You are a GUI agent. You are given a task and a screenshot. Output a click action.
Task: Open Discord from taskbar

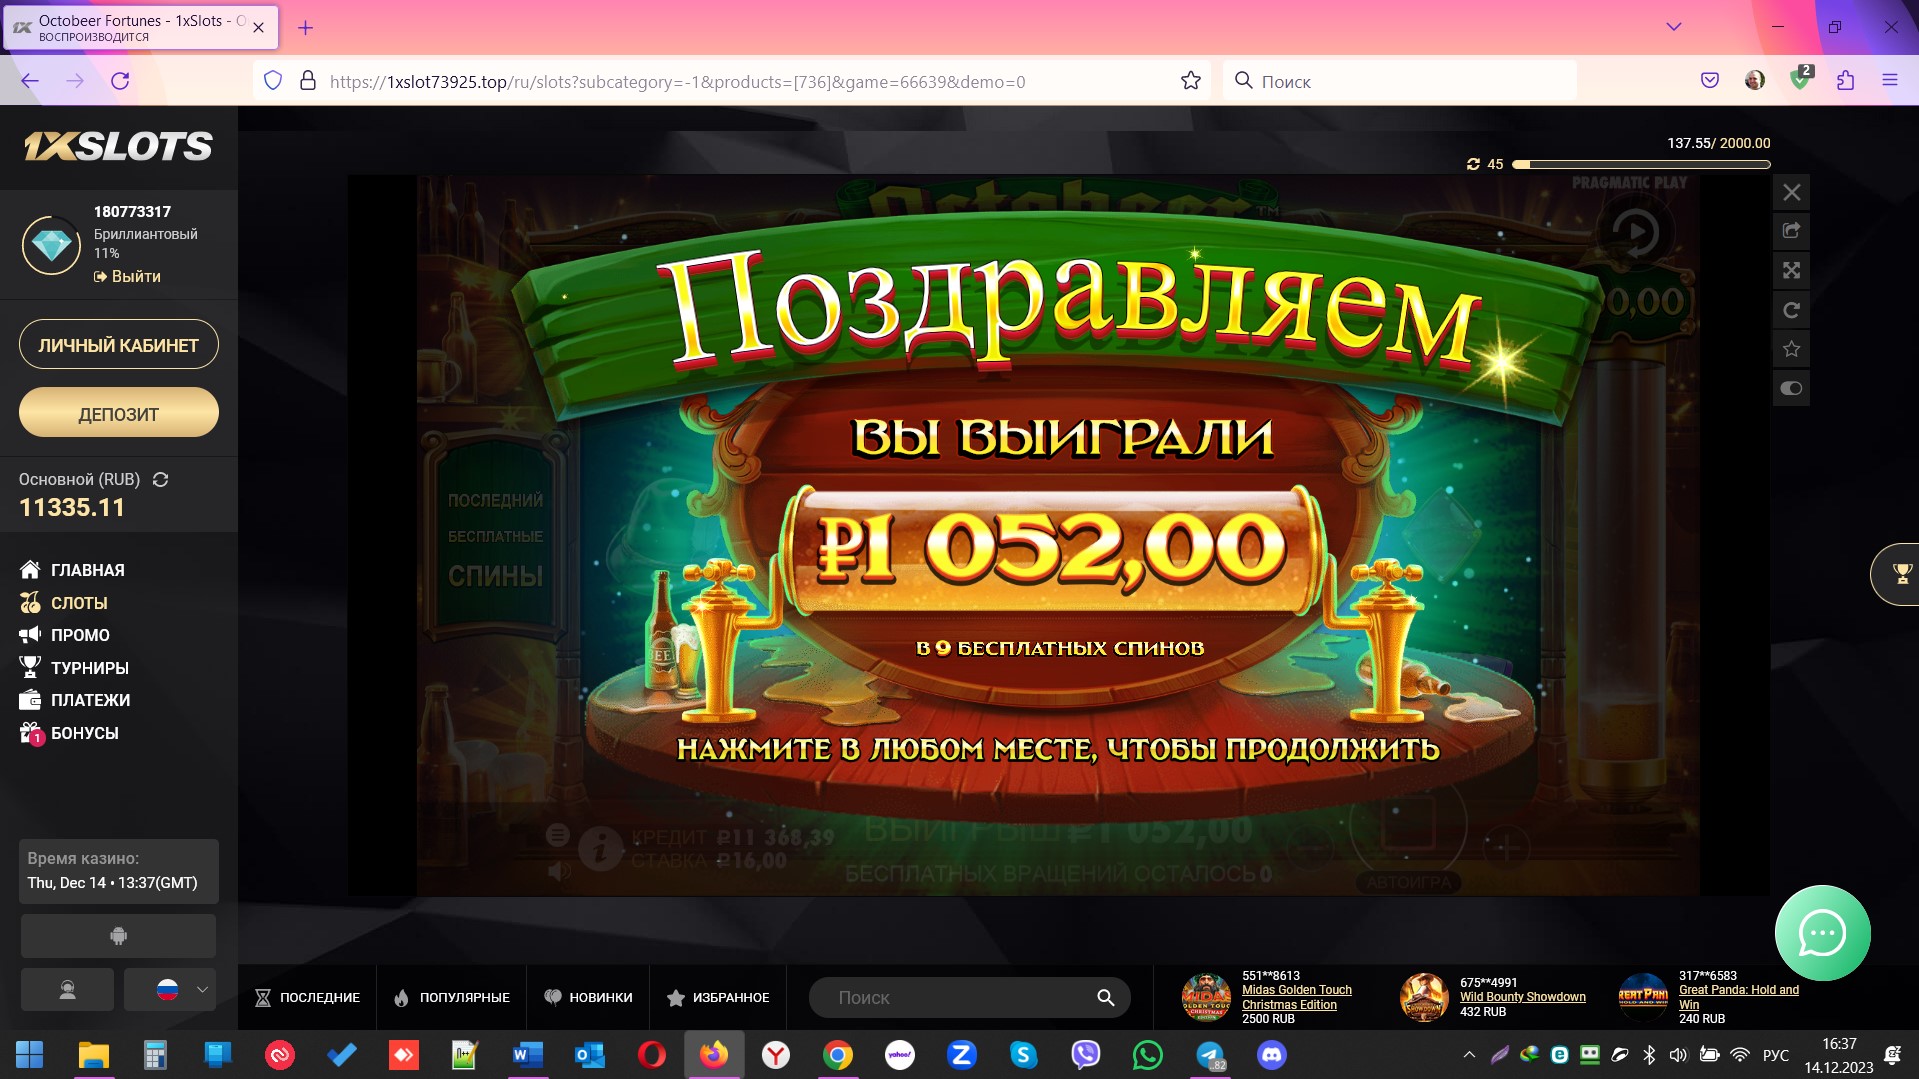coord(1272,1055)
